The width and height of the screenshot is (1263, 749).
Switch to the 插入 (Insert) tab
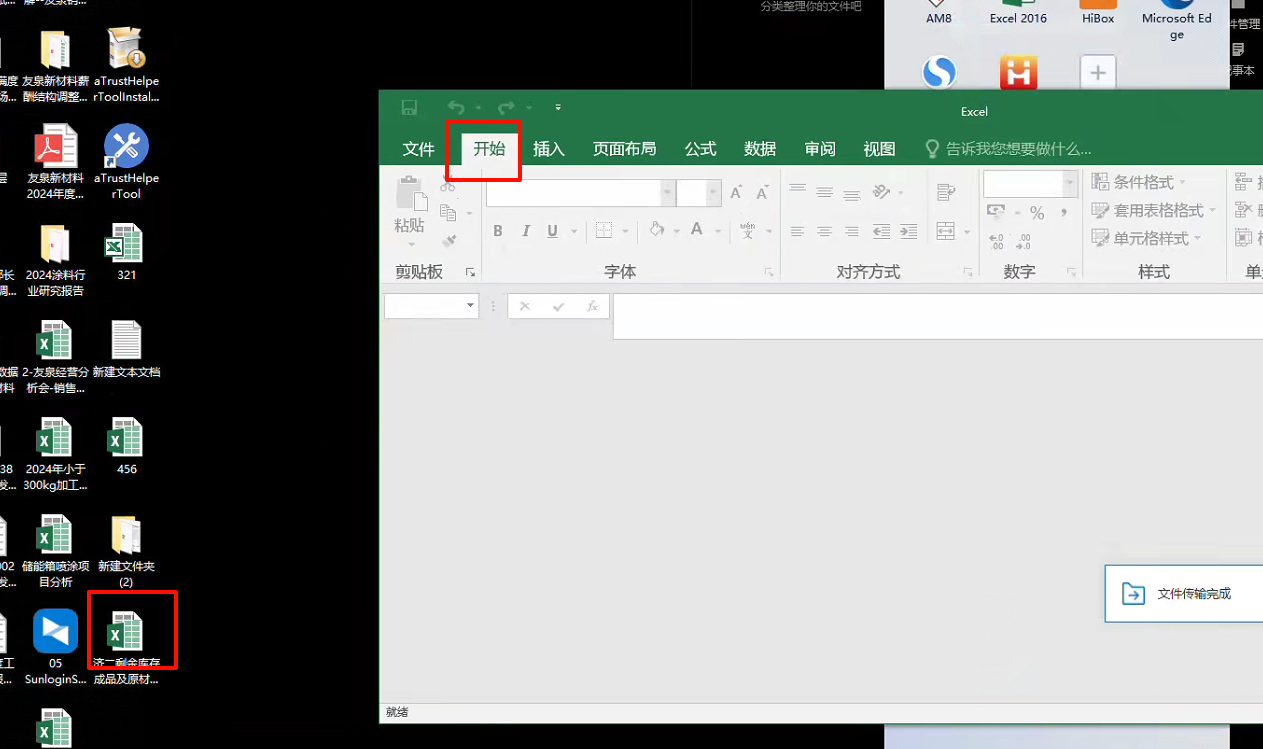point(549,149)
